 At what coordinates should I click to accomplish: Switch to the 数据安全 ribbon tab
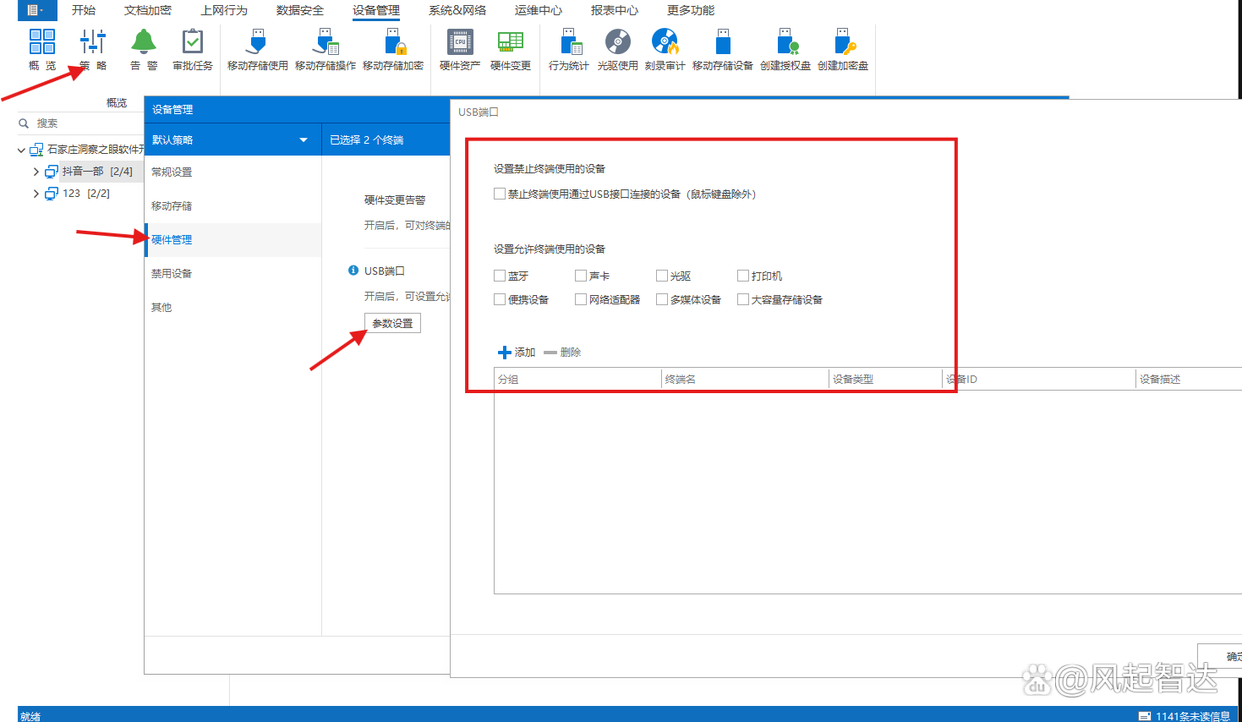click(300, 10)
